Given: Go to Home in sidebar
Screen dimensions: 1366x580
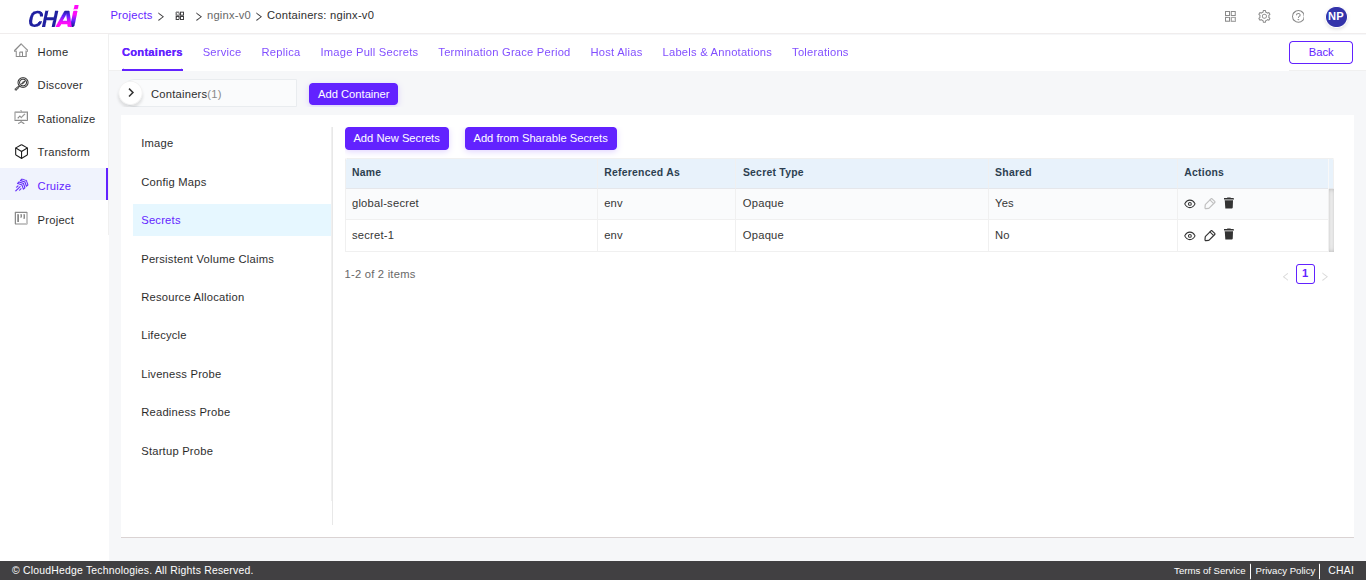Looking at the screenshot, I should pyautogui.click(x=54, y=51).
